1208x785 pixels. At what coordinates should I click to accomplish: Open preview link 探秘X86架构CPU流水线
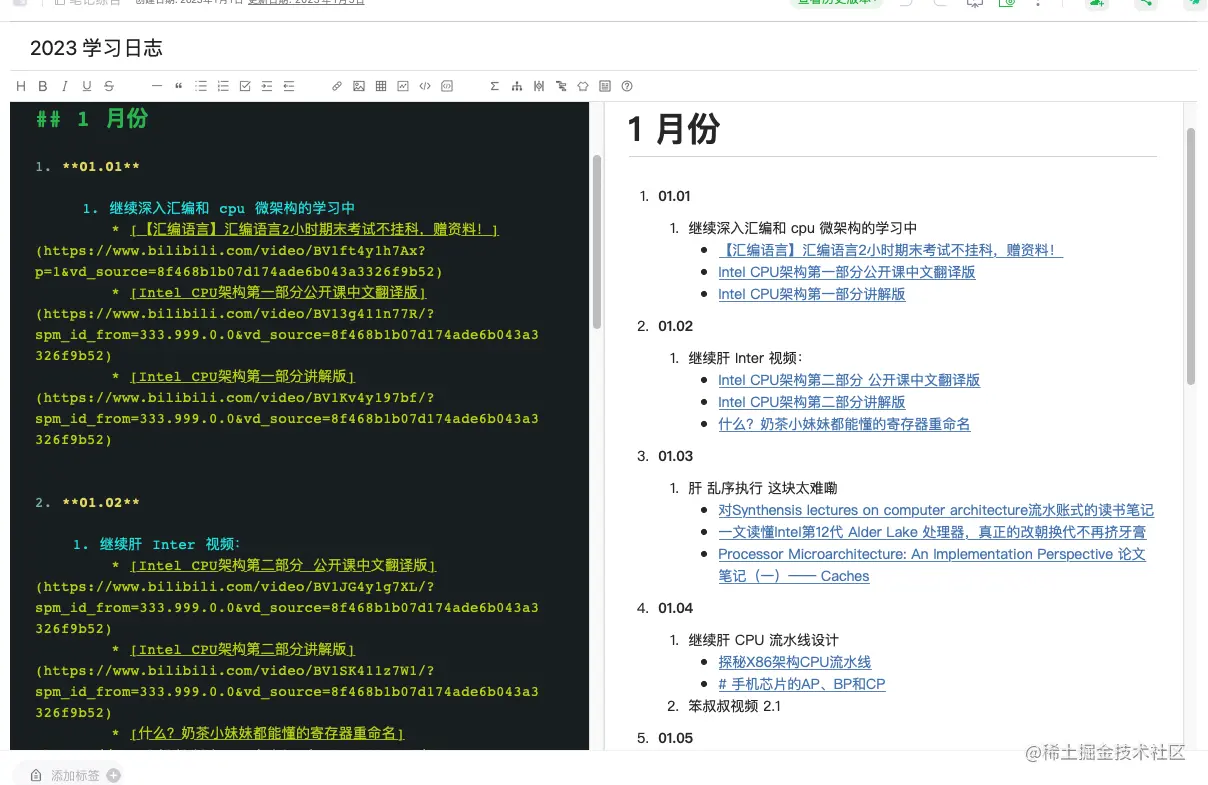tap(794, 662)
